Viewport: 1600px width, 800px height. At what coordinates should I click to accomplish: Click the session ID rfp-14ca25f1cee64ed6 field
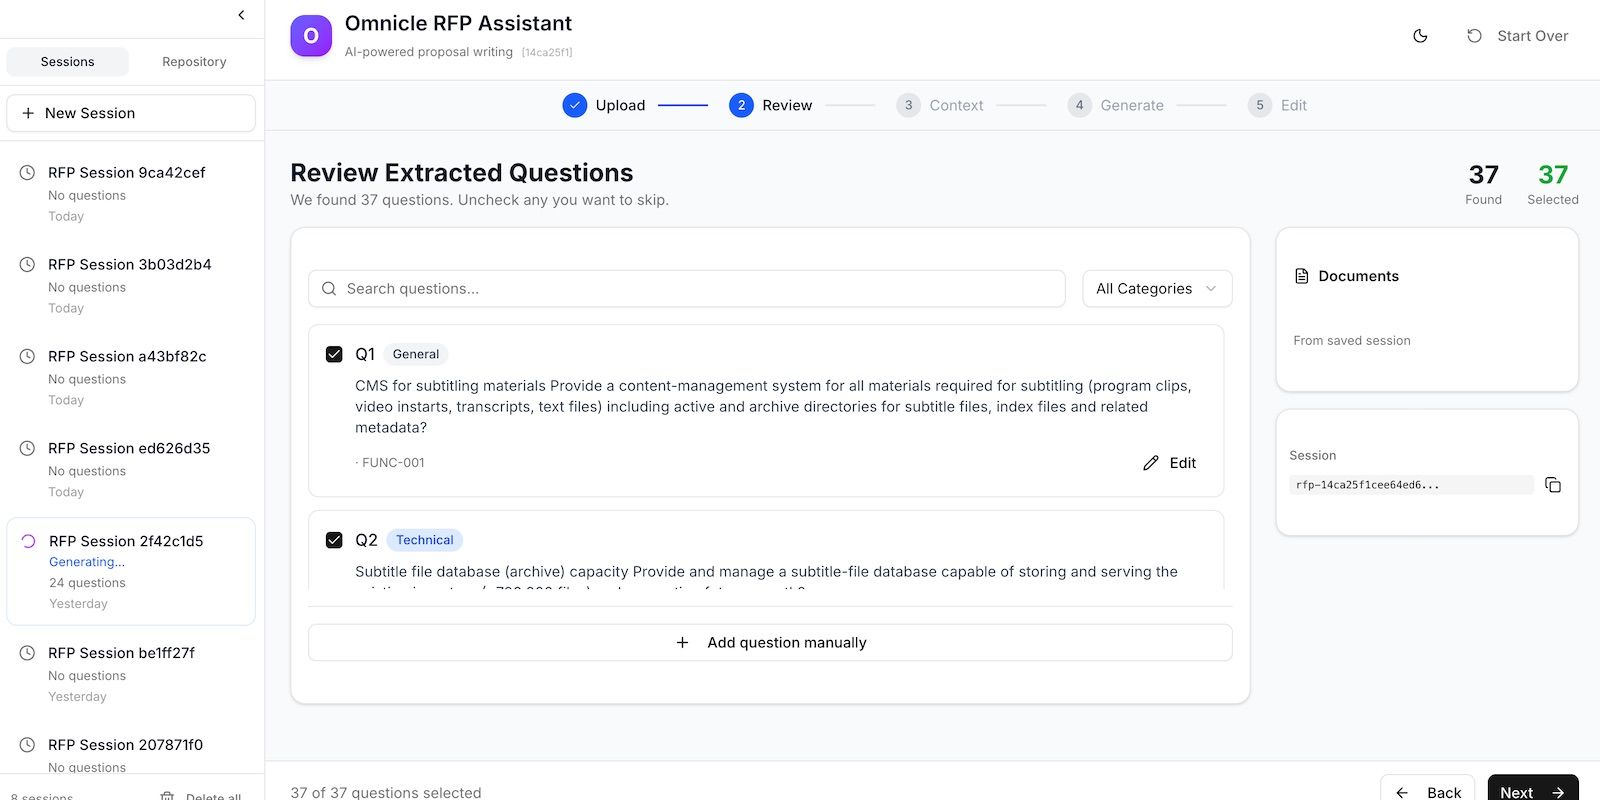point(1411,485)
